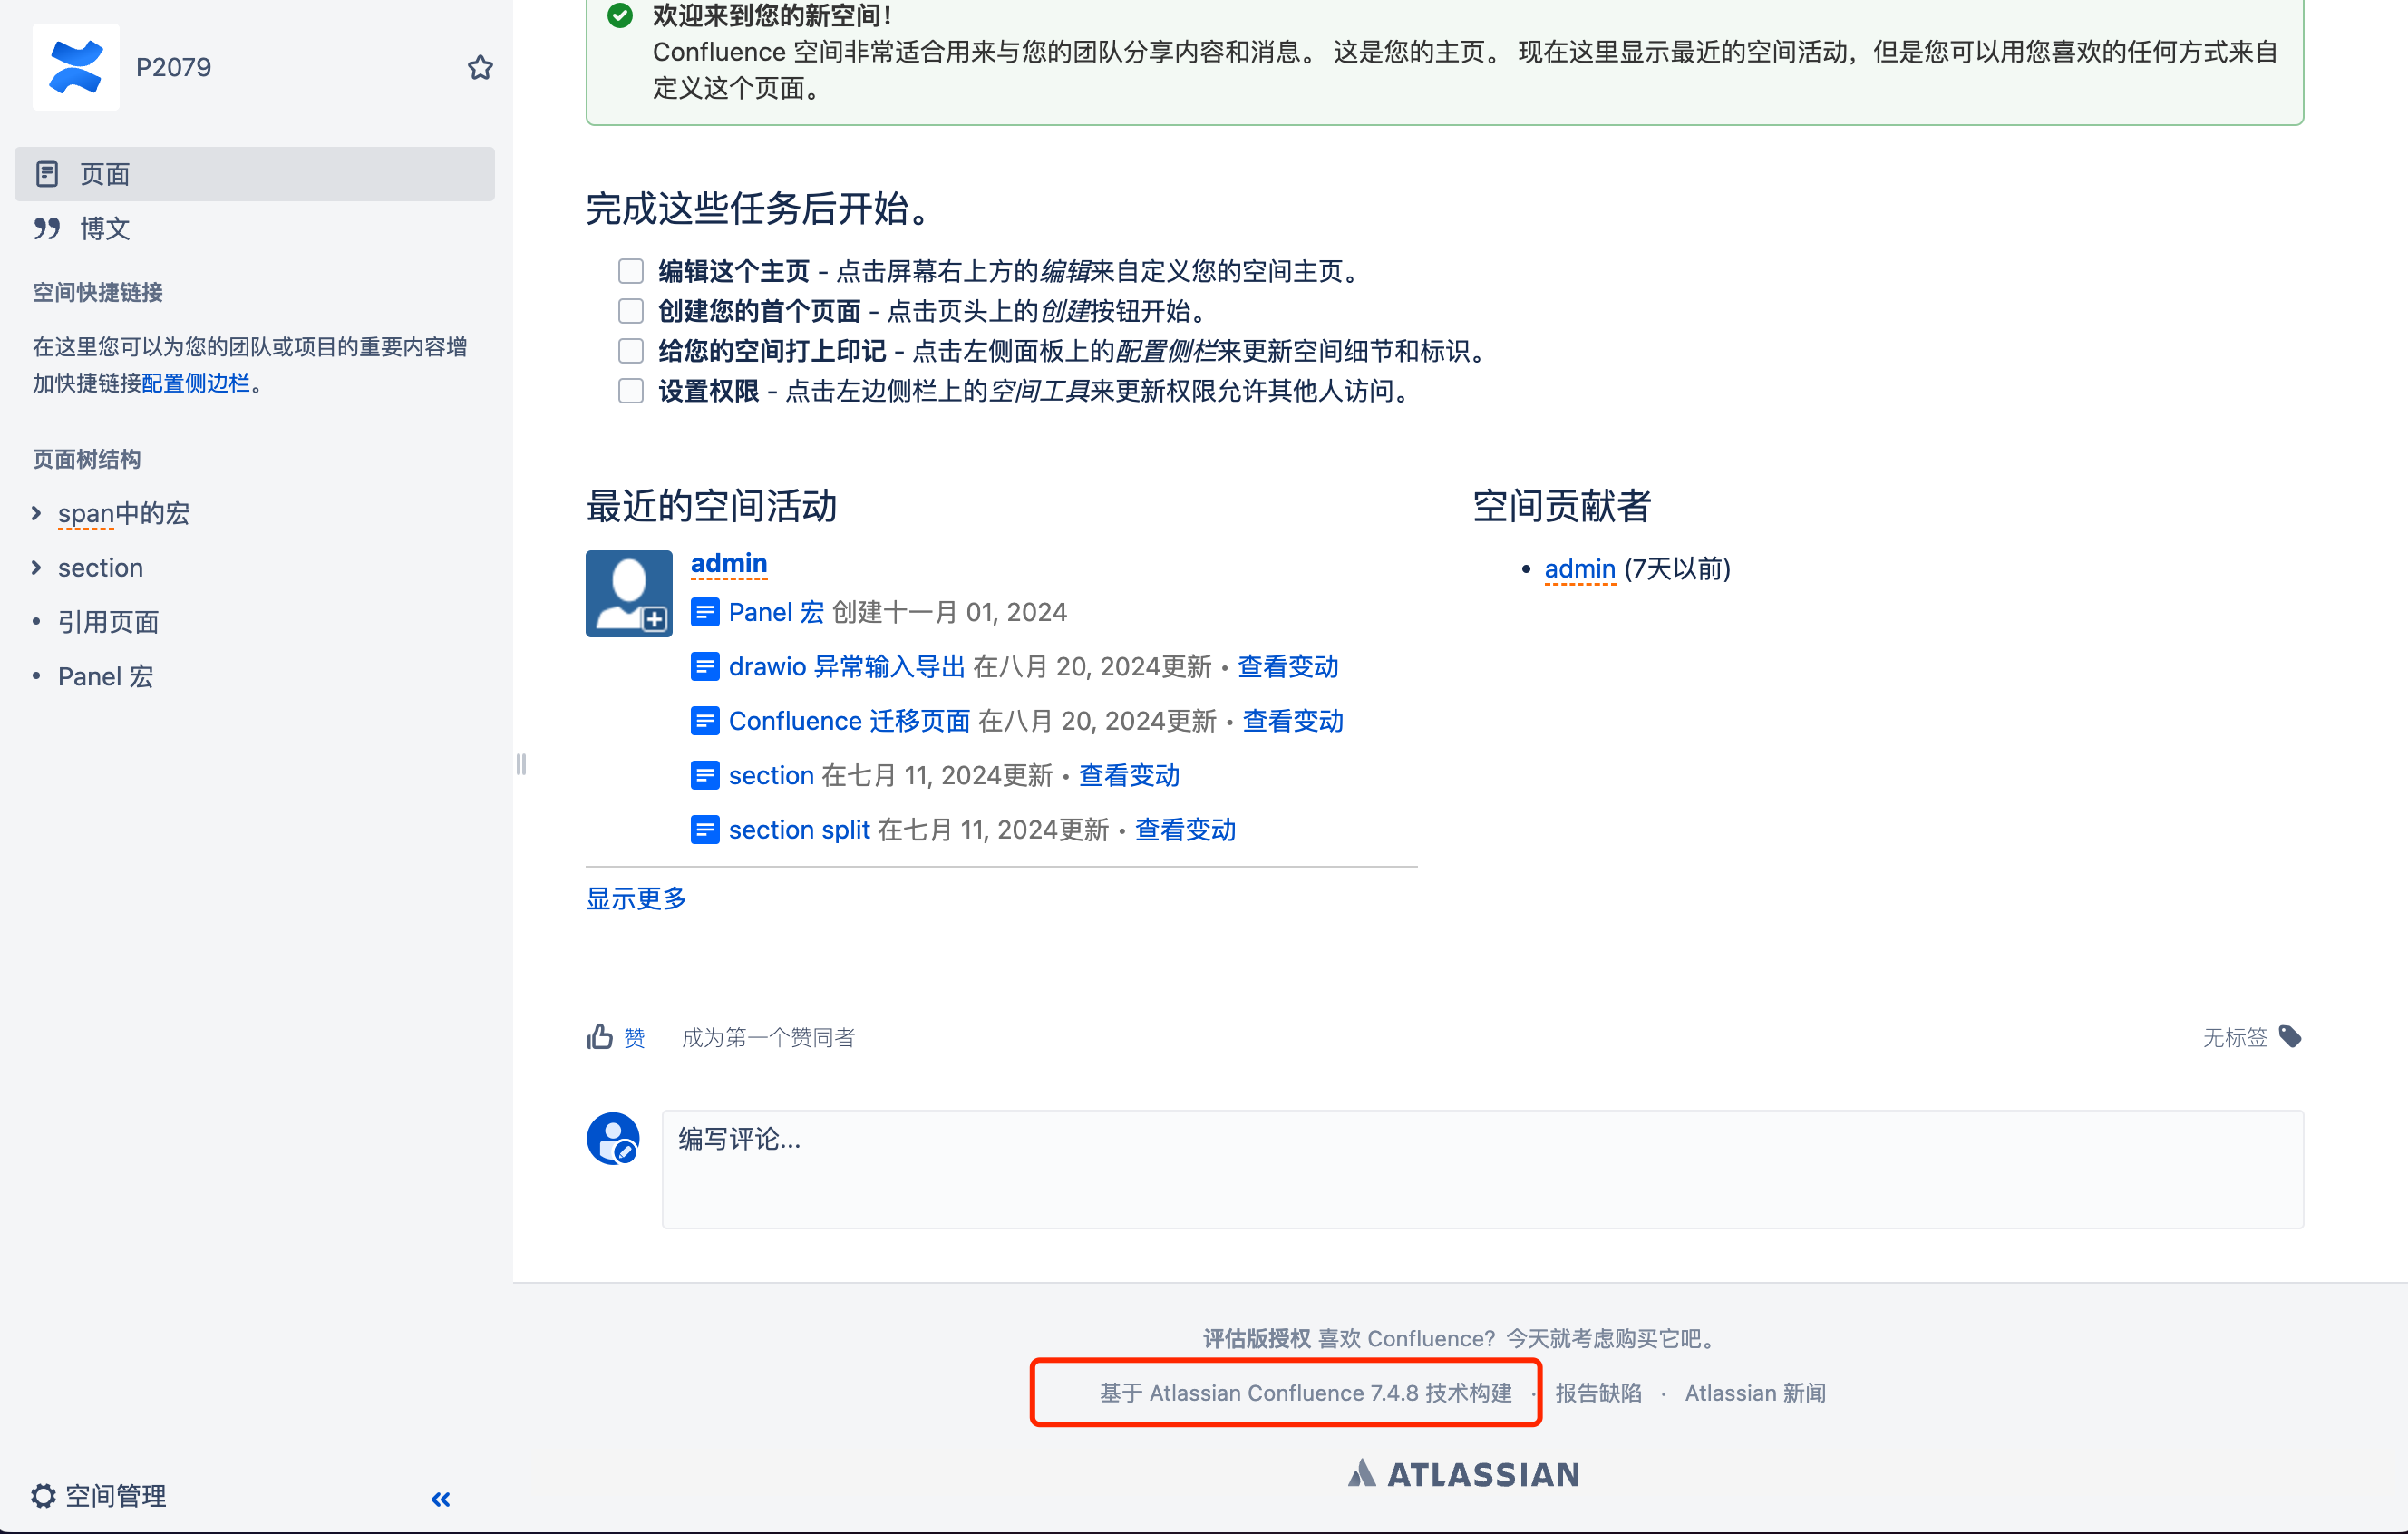Click the label tag icon next to 无标签
Viewport: 2408px width, 1534px height.
(x=2290, y=1037)
